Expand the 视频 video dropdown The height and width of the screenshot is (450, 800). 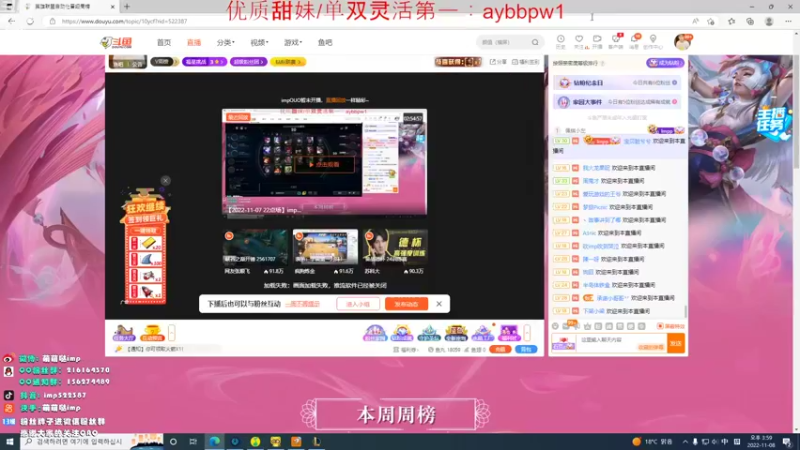(x=259, y=42)
